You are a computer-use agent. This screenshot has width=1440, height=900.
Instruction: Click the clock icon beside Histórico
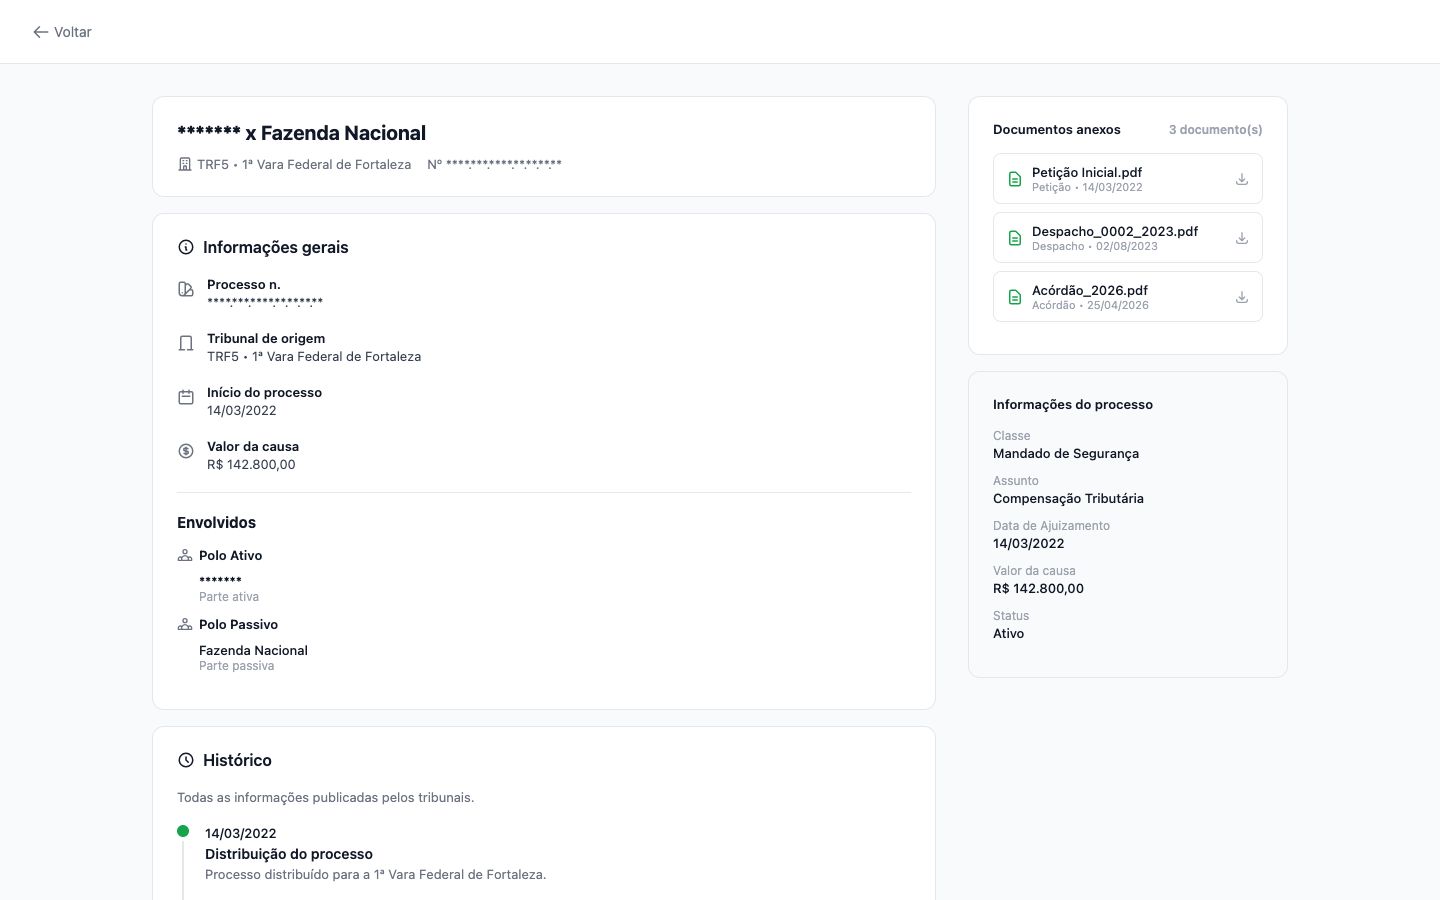point(186,760)
